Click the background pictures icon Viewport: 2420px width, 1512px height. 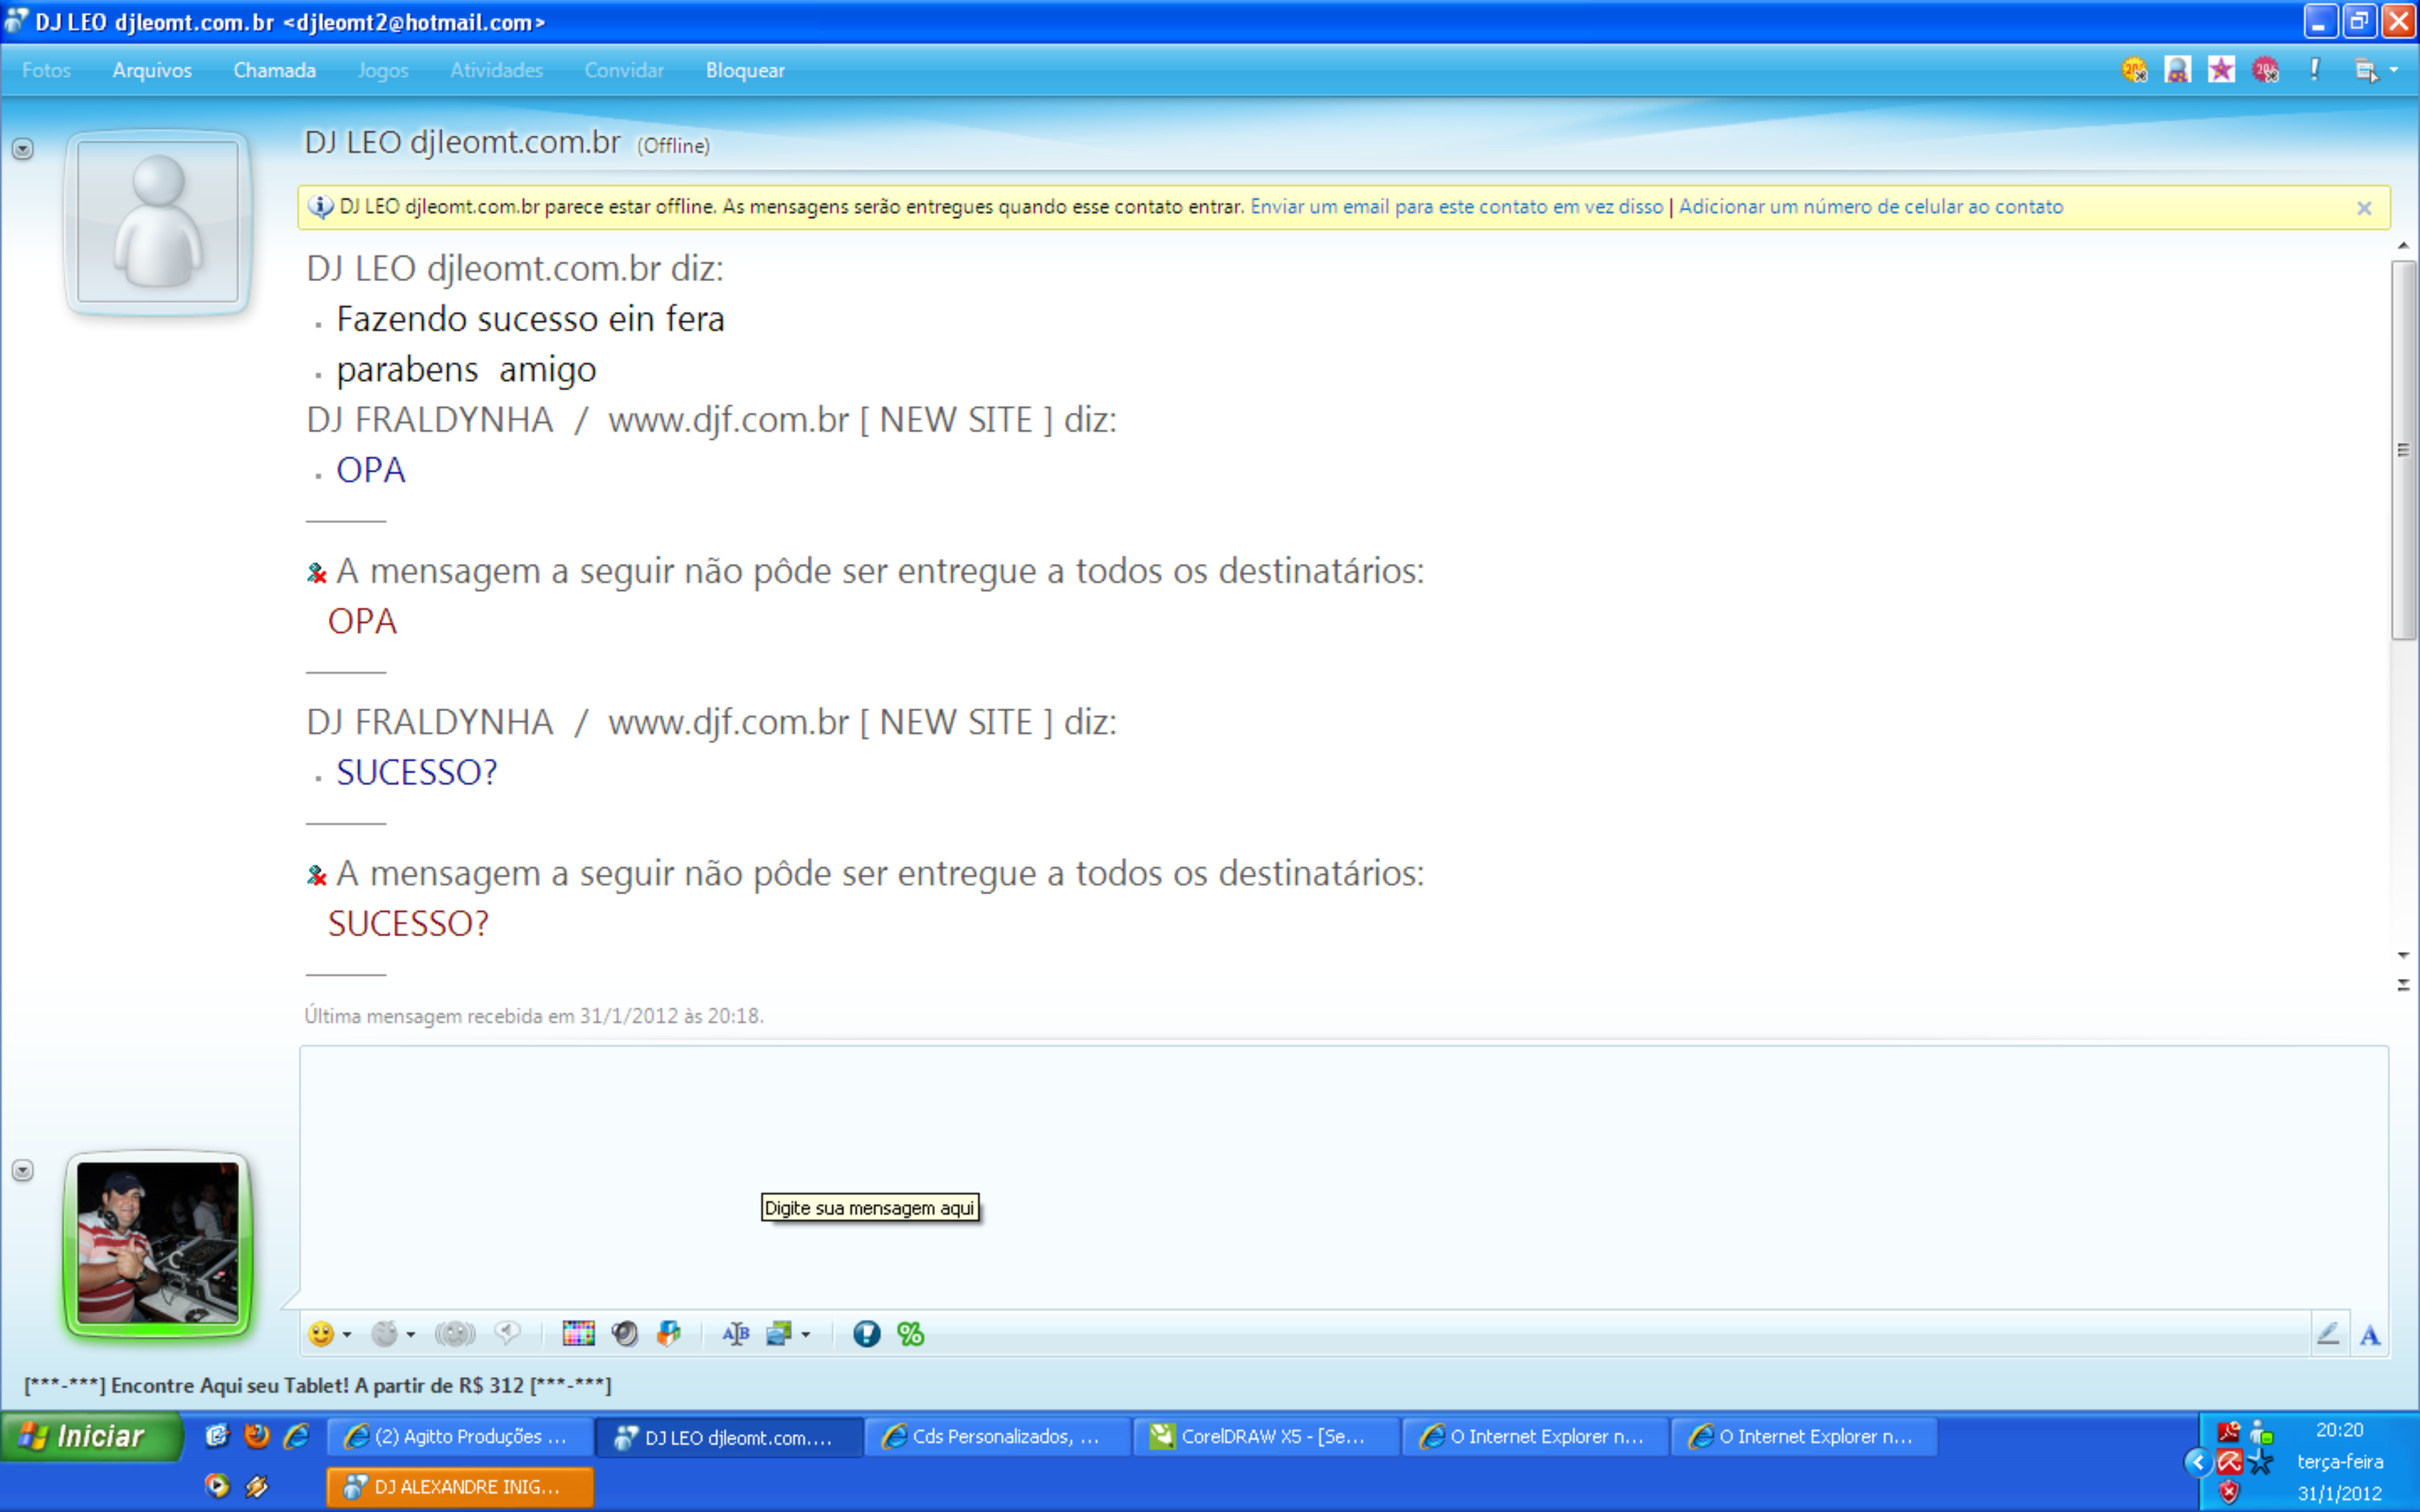tap(779, 1334)
